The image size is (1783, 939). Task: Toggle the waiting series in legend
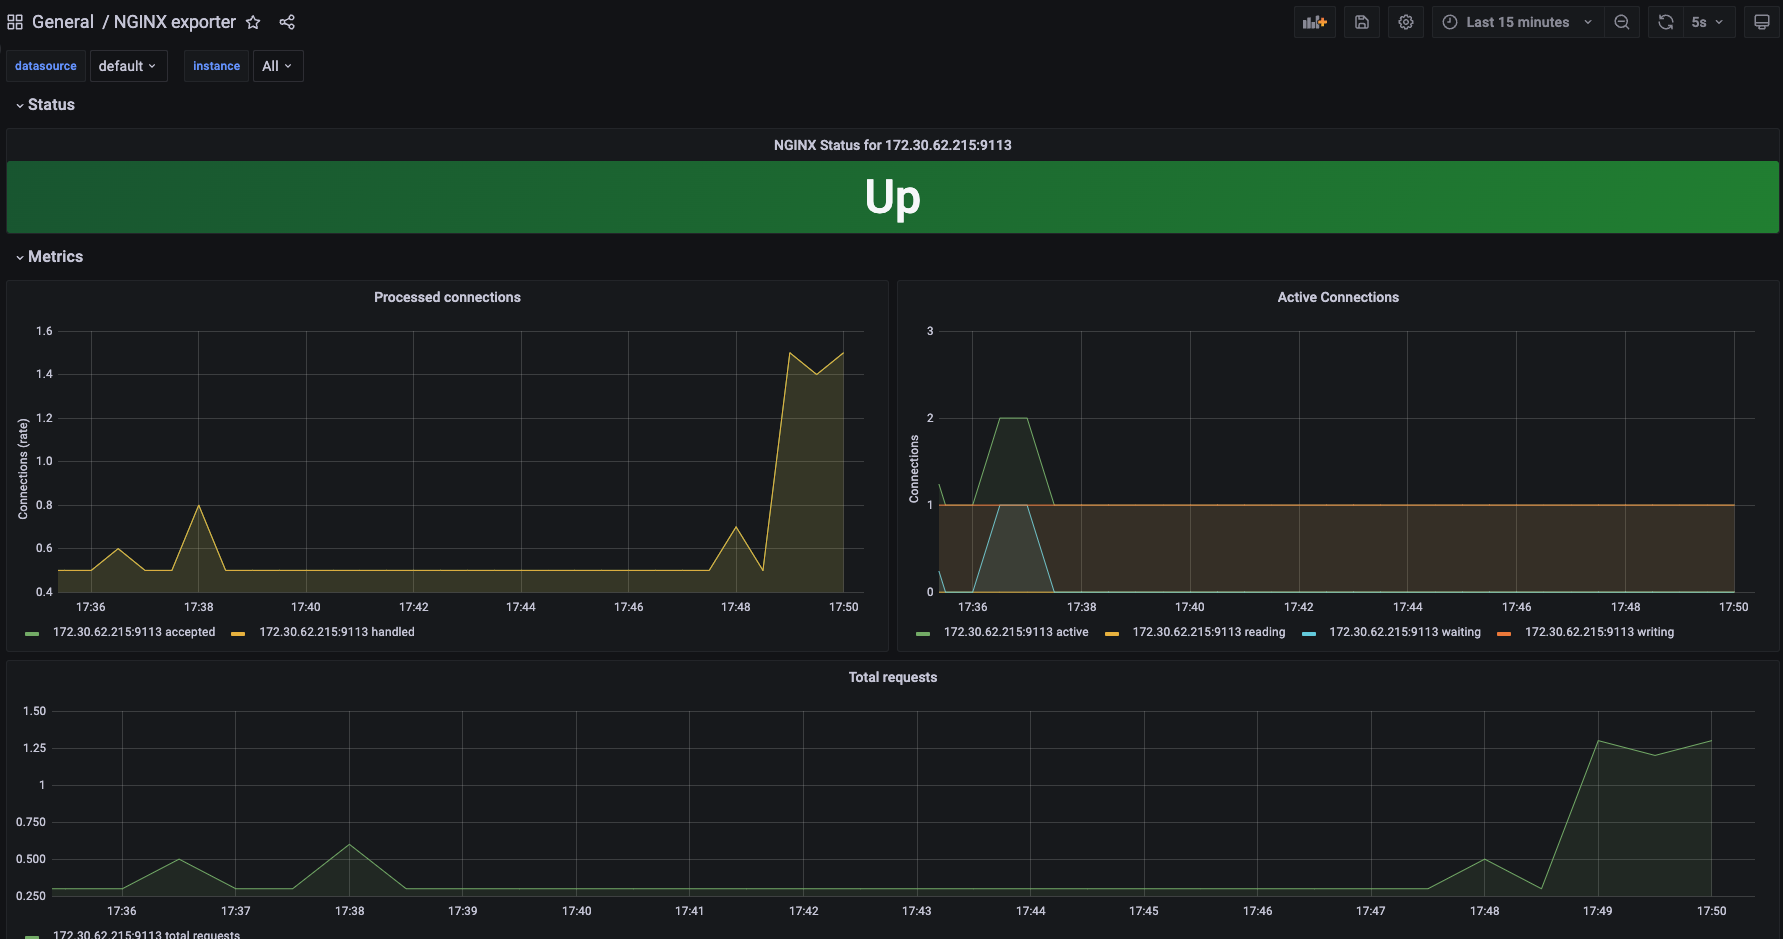click(x=1405, y=632)
